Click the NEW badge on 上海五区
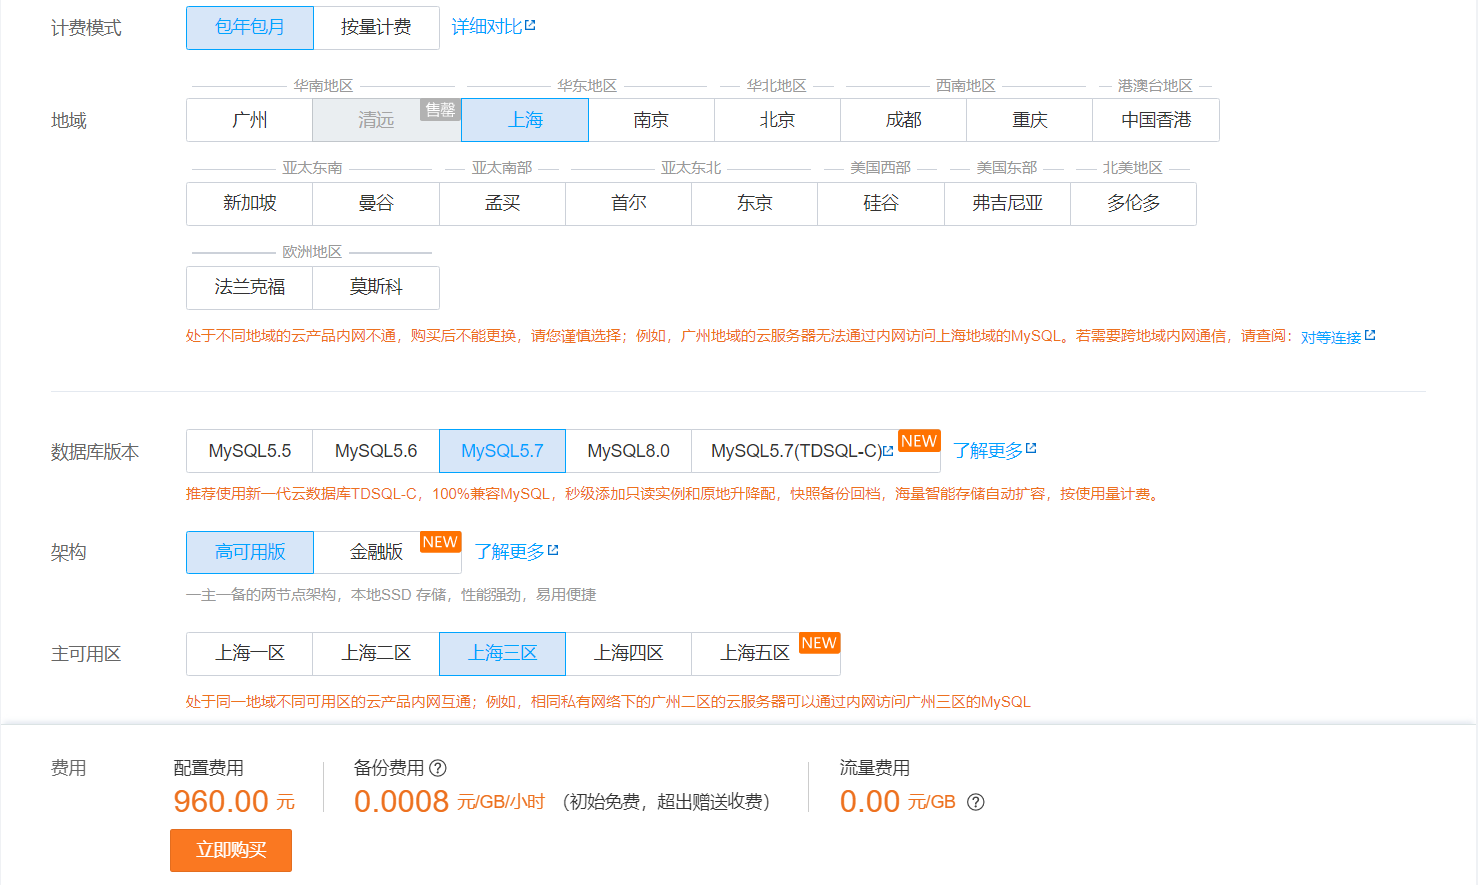Viewport: 1478px width, 885px height. click(819, 643)
